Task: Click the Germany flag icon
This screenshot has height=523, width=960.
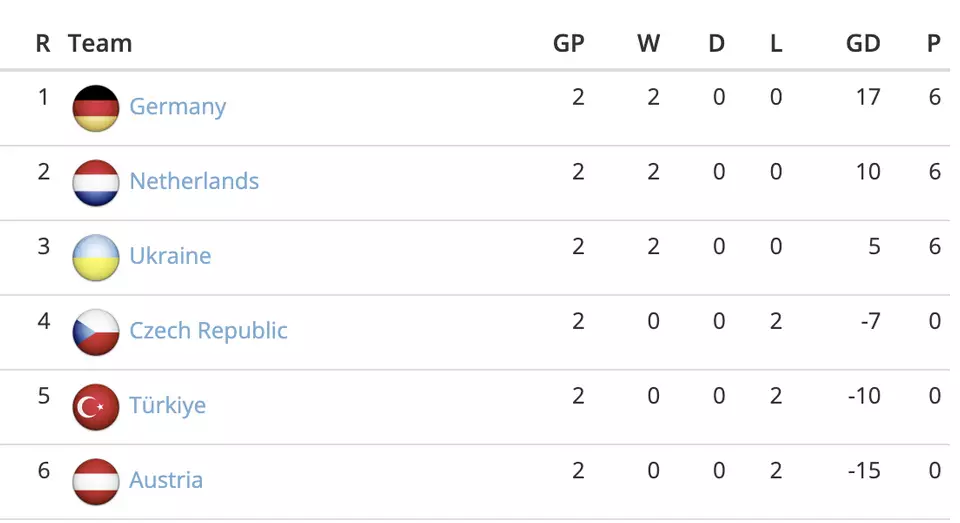Action: 96,108
